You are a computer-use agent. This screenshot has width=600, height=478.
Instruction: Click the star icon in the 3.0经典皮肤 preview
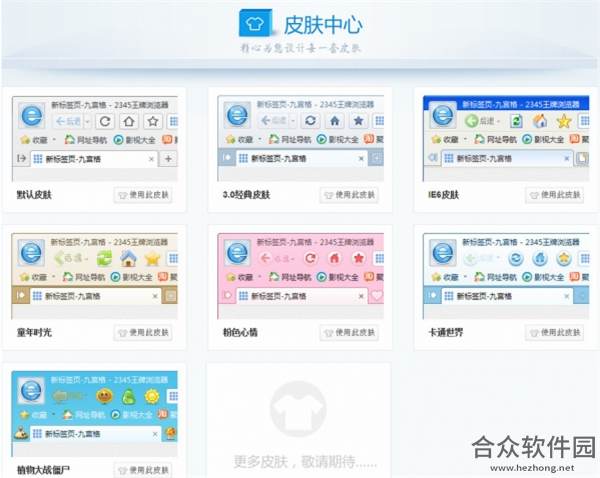pyautogui.click(x=359, y=121)
